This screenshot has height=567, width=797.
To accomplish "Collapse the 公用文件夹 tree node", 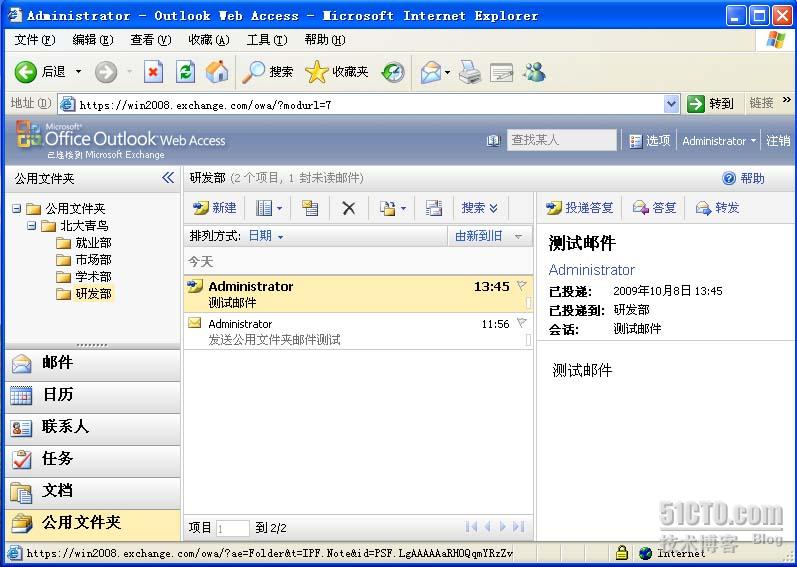I will 17,208.
